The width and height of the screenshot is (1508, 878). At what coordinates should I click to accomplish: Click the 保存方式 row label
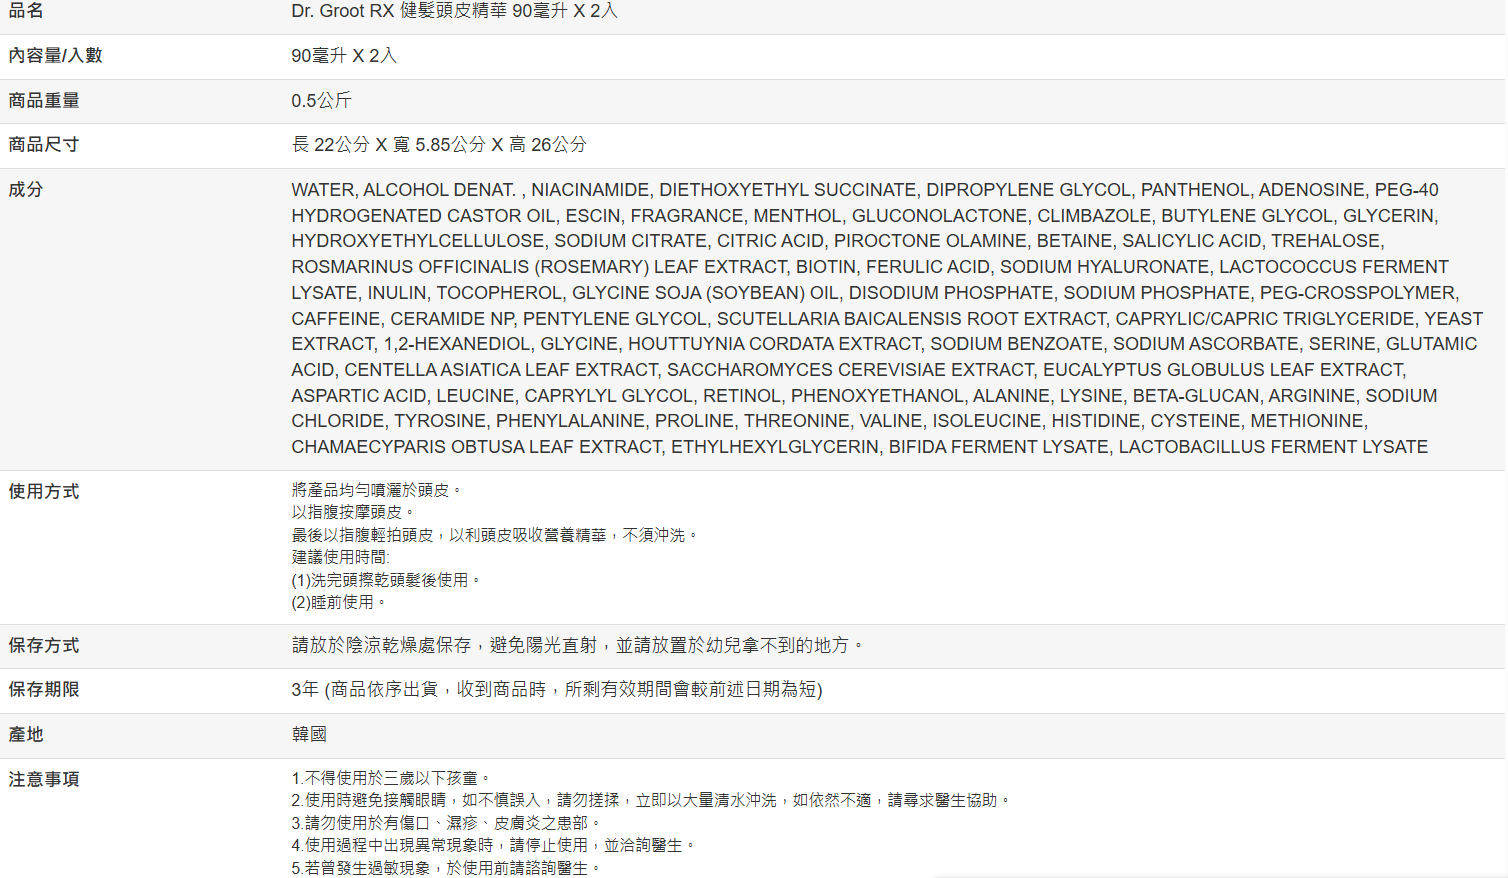pos(44,646)
